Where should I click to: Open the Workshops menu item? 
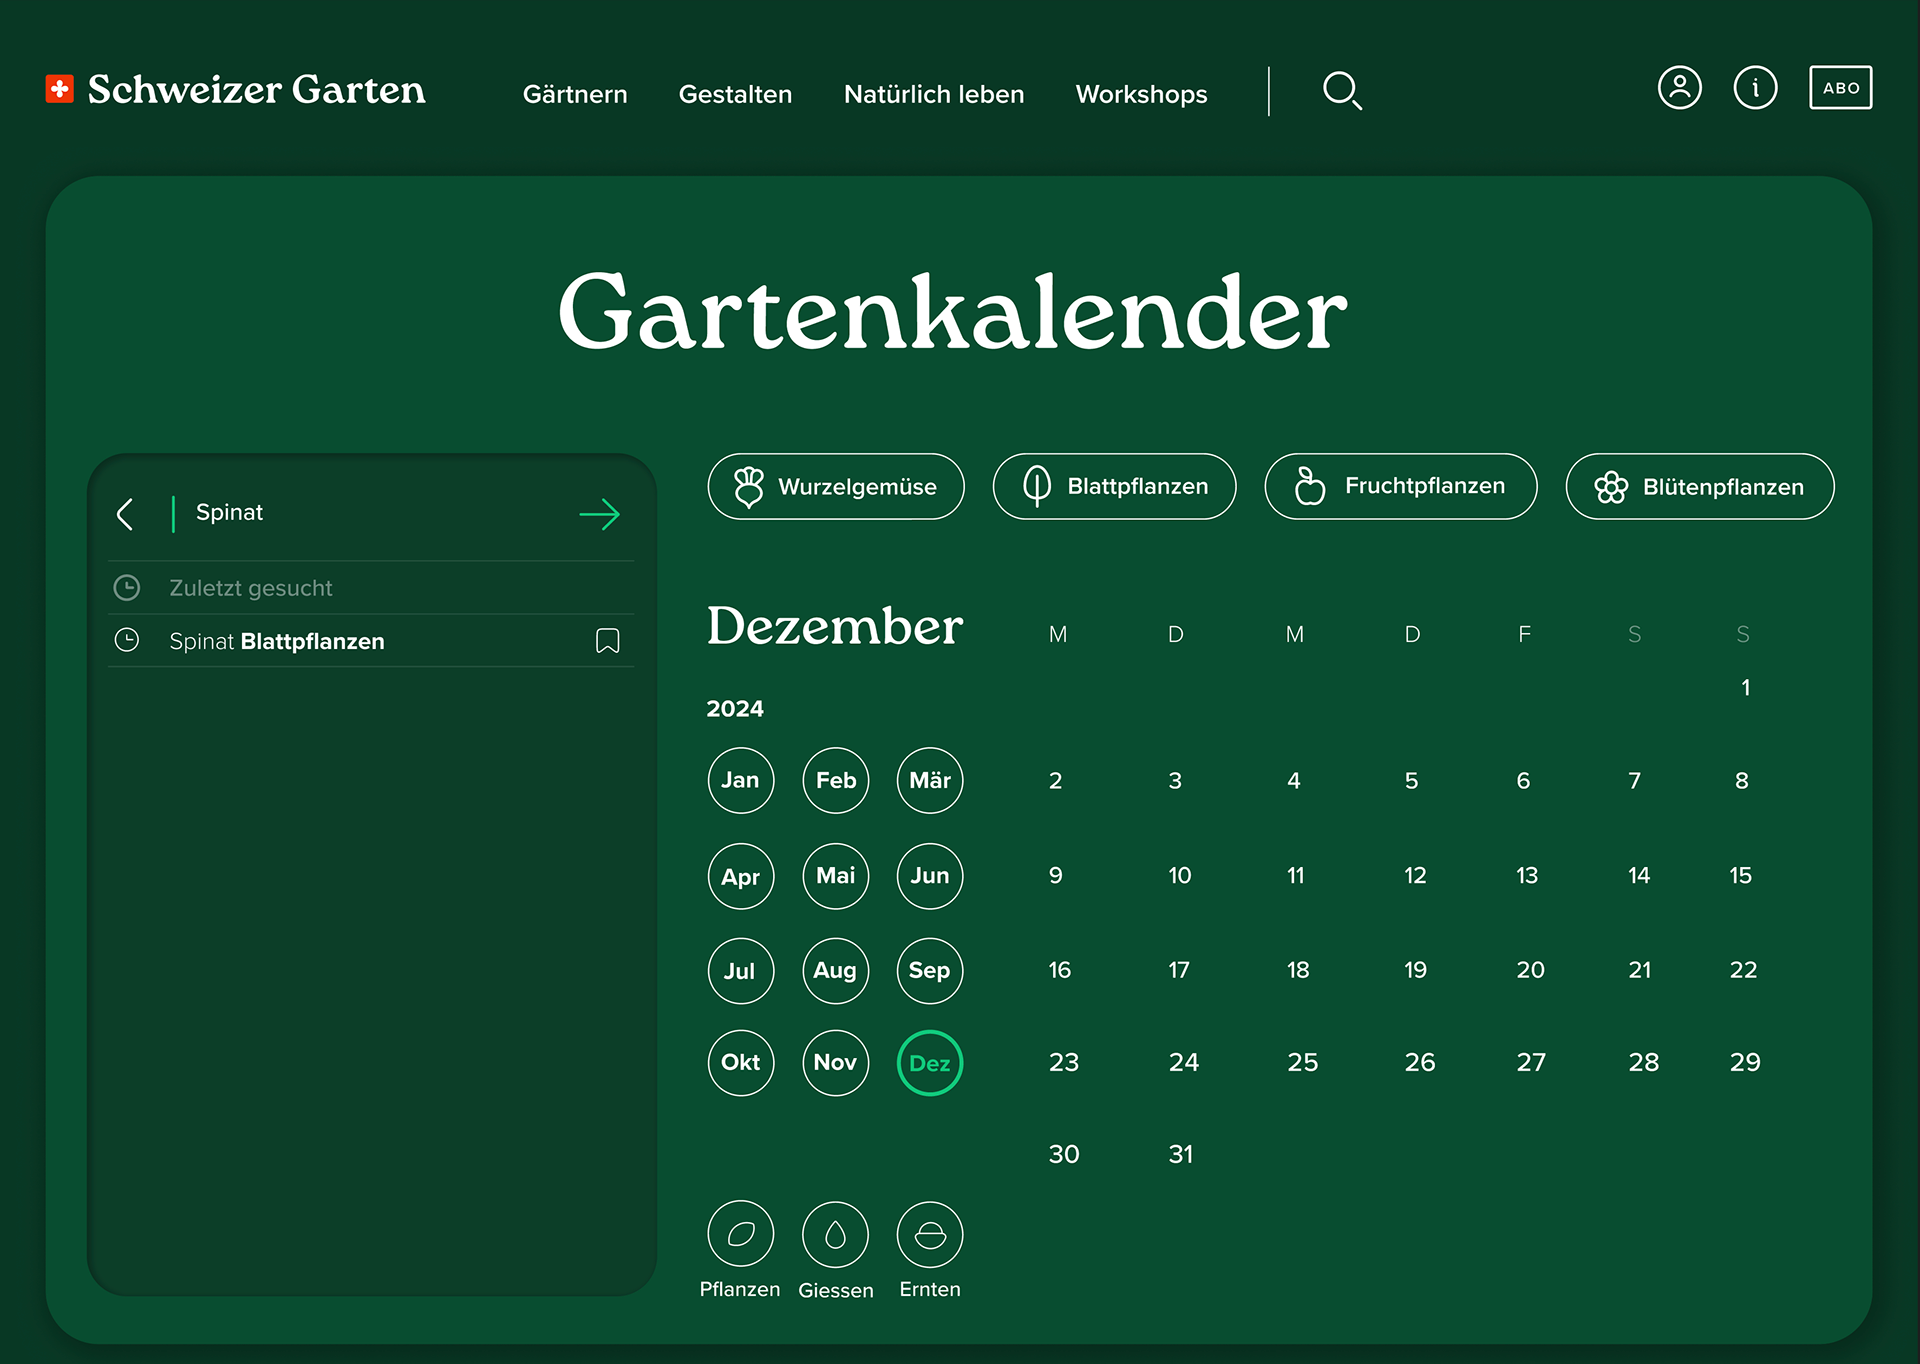click(1141, 94)
